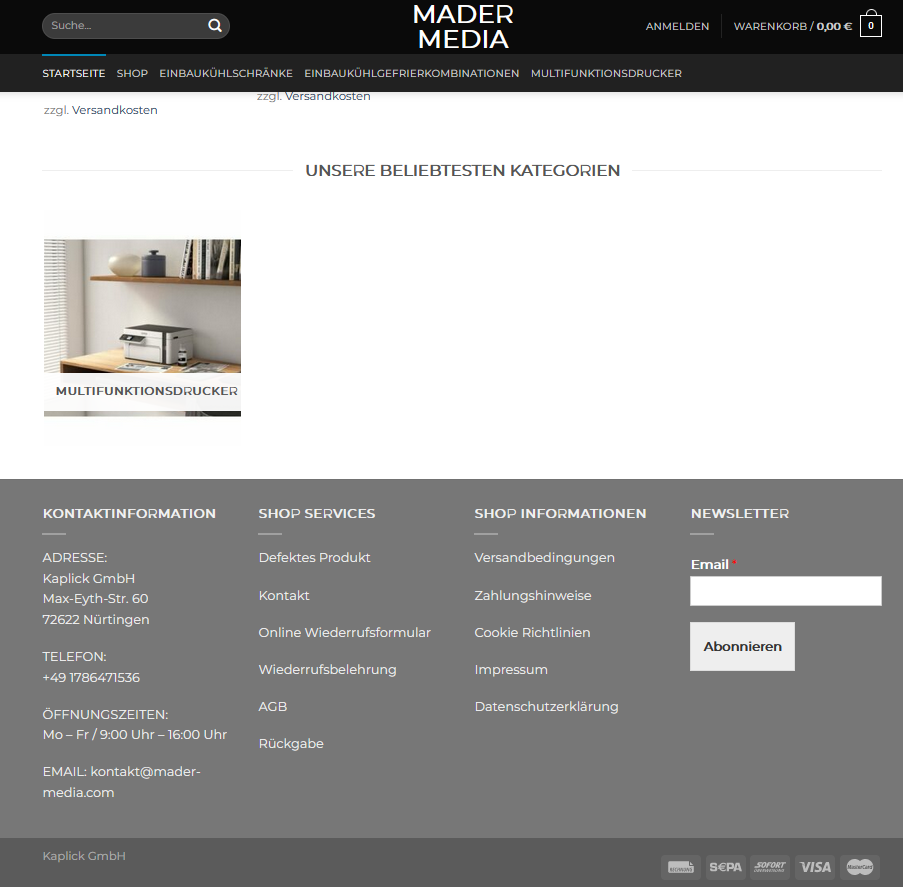Click the SEPA payment icon
Viewport: 903px width, 887px height.
[x=725, y=867]
